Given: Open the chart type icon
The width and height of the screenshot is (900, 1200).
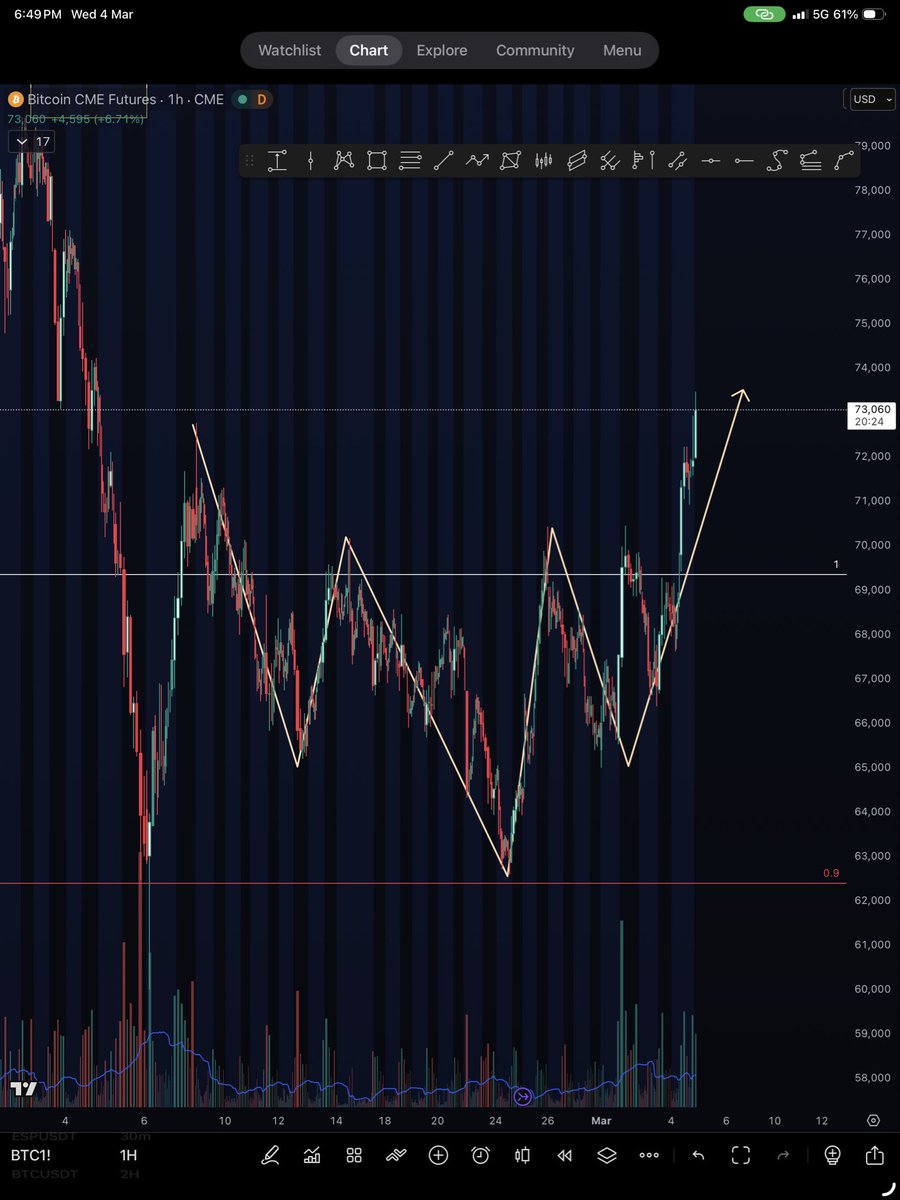Looking at the screenshot, I should 312,1155.
